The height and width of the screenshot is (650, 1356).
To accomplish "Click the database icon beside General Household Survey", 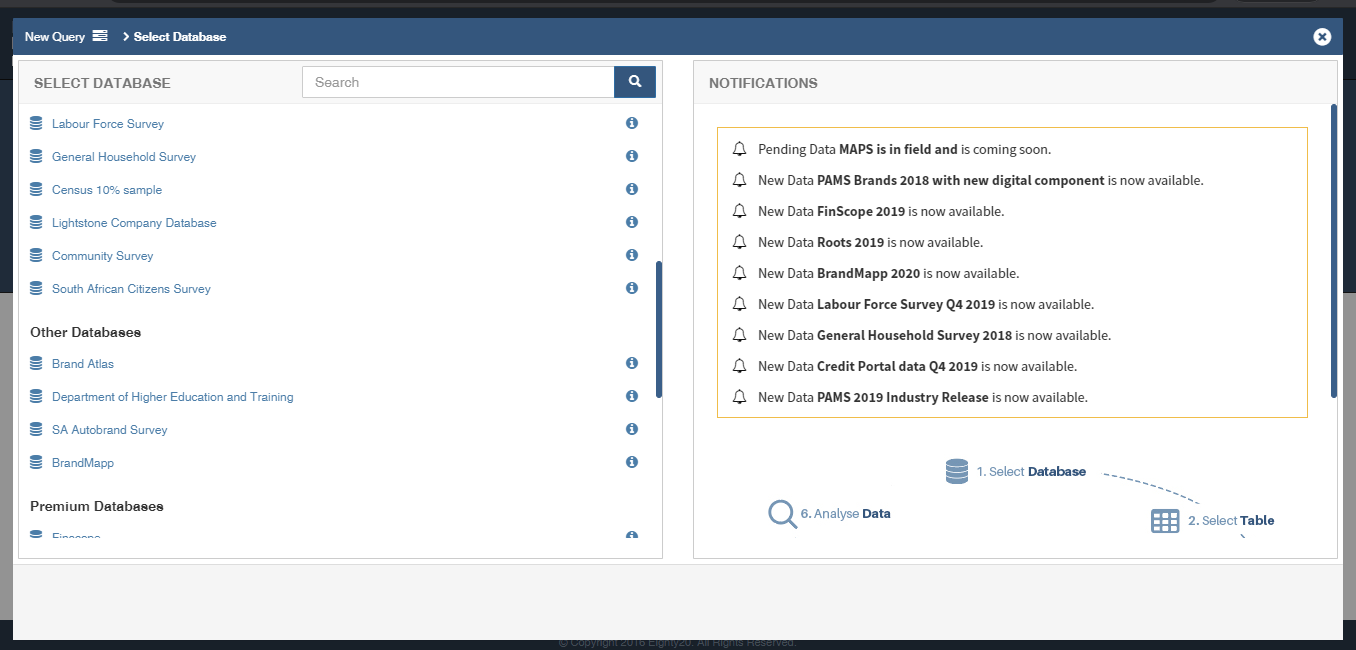I will pyautogui.click(x=36, y=156).
